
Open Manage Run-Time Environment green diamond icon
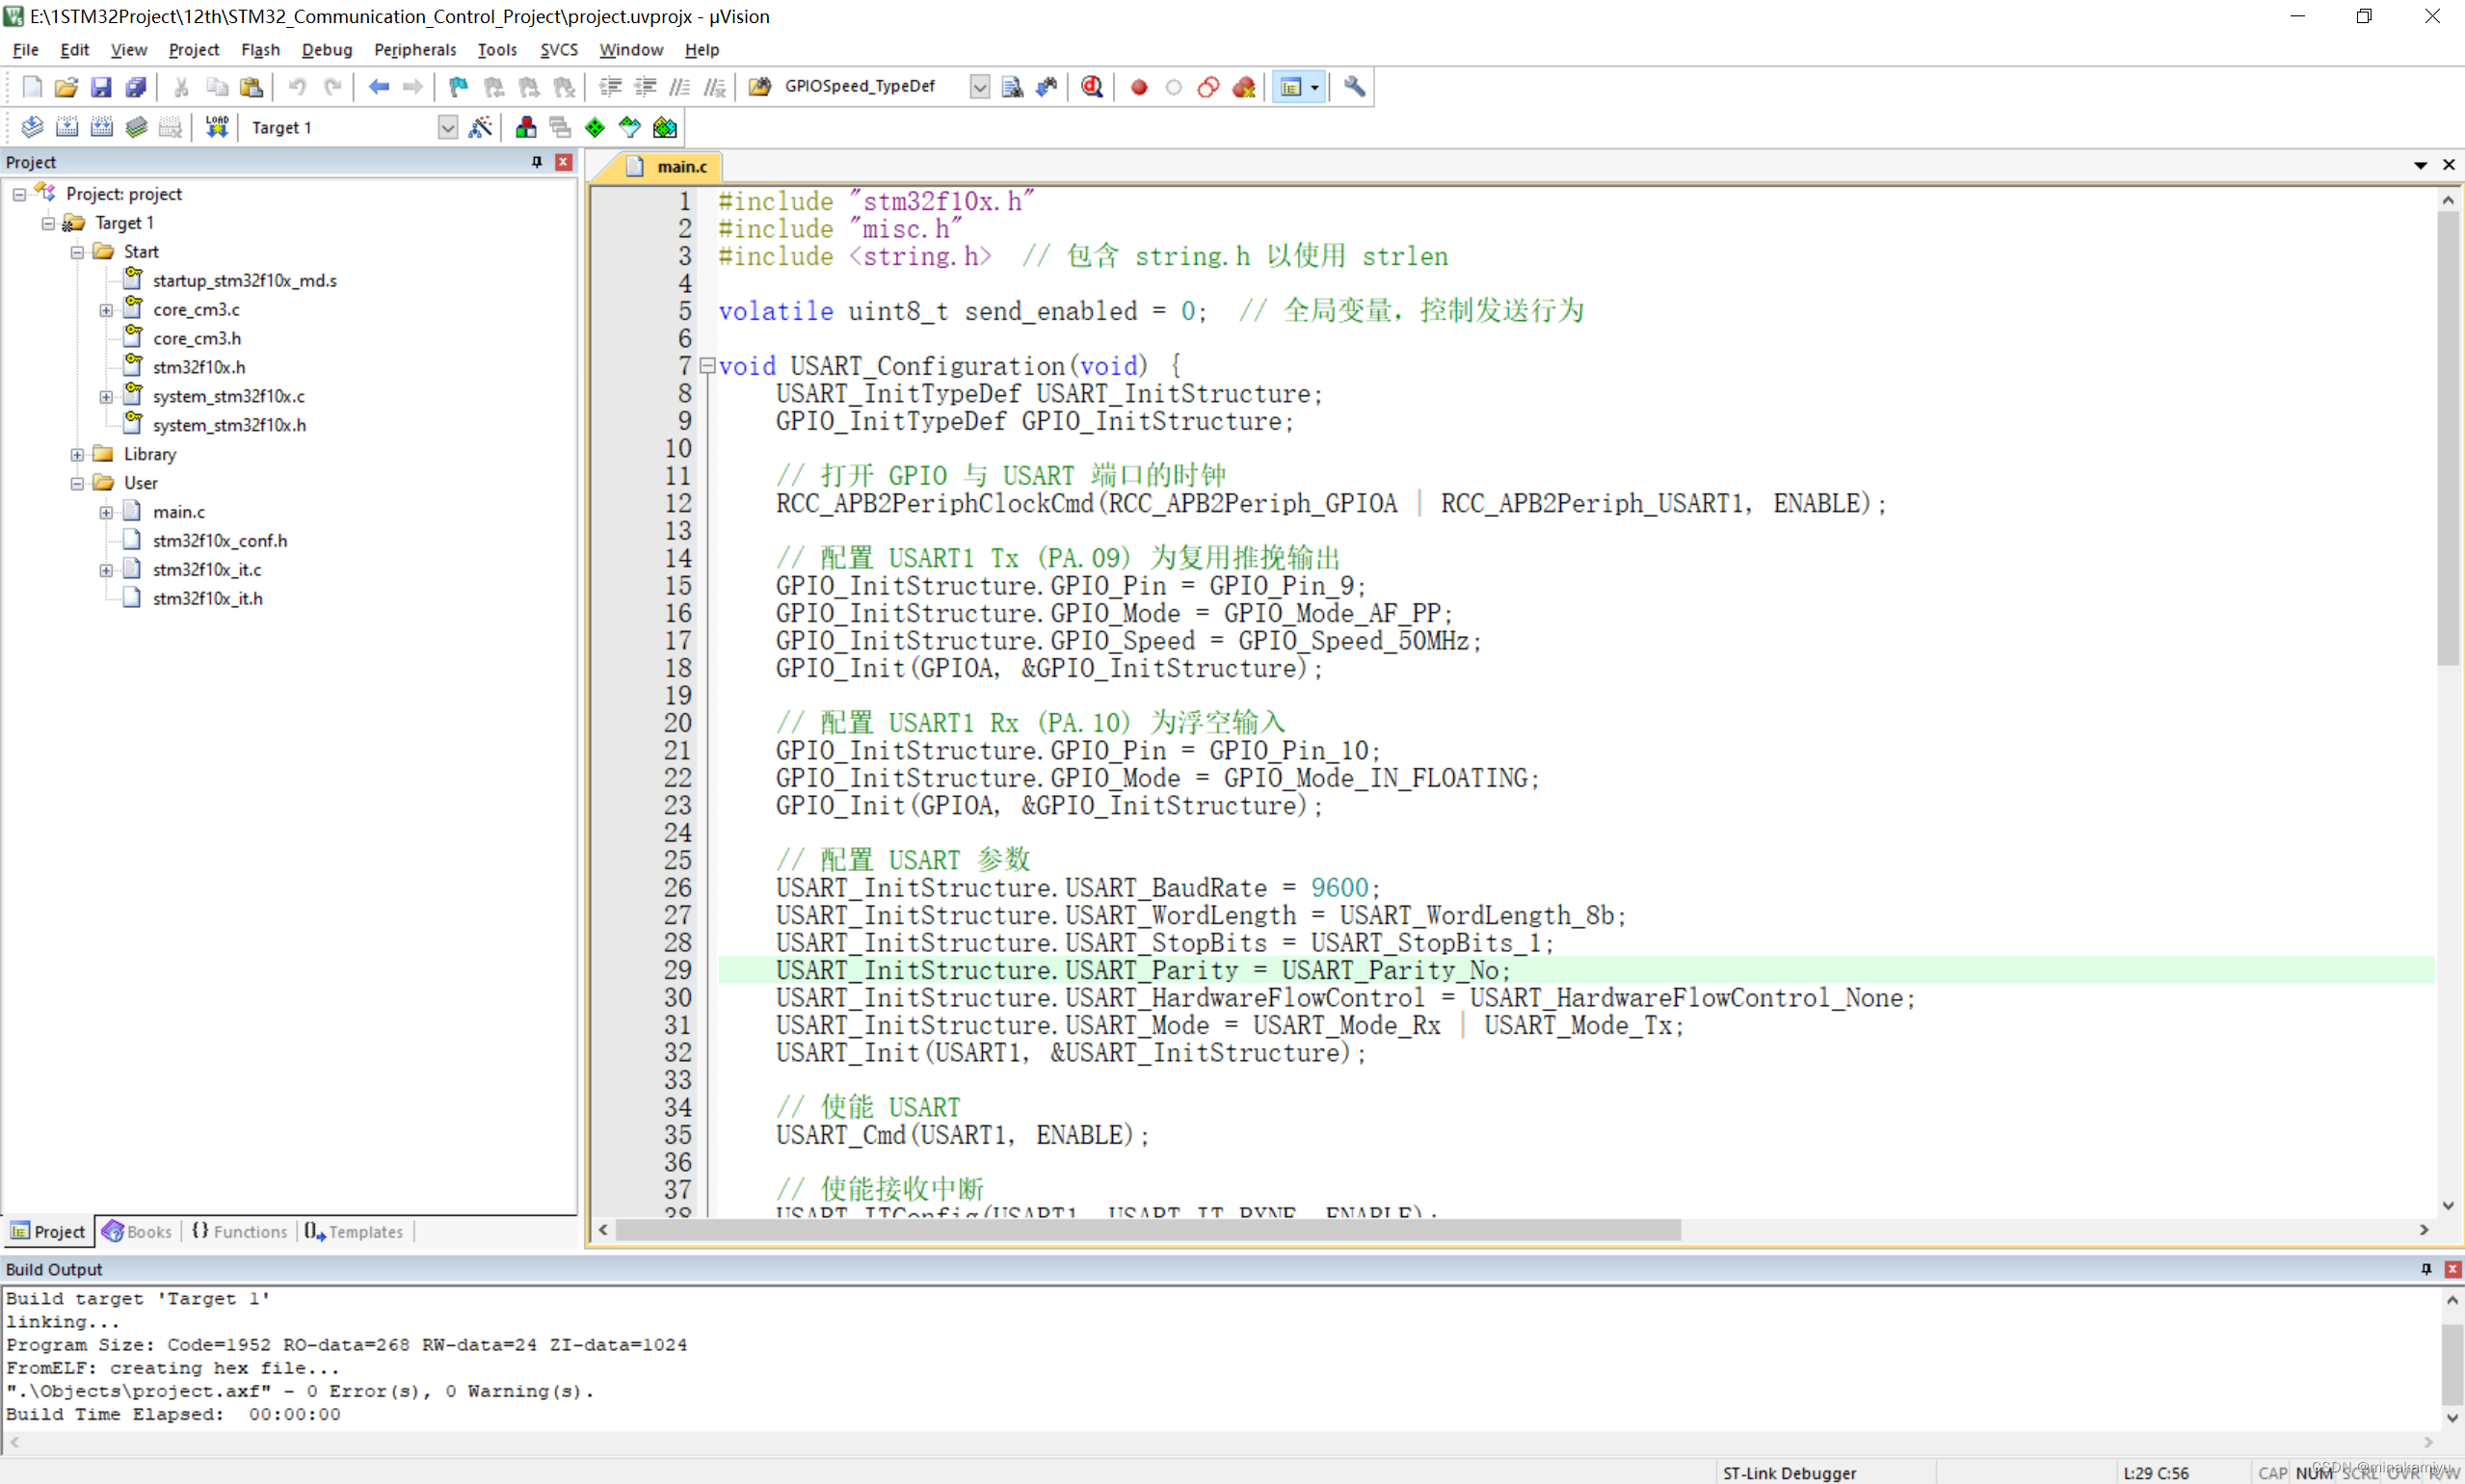tap(595, 127)
